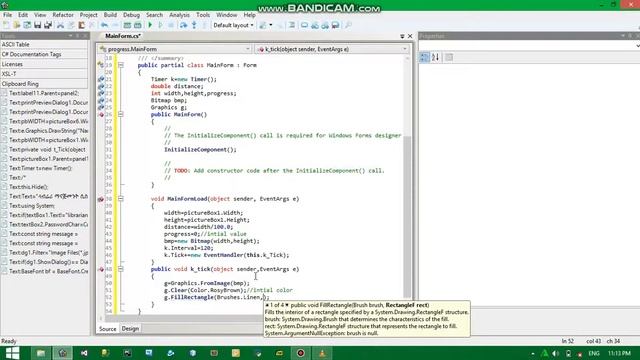The width and height of the screenshot is (640, 360).
Task: Click the Build Solution toolbar icon
Action: (x=127, y=25)
